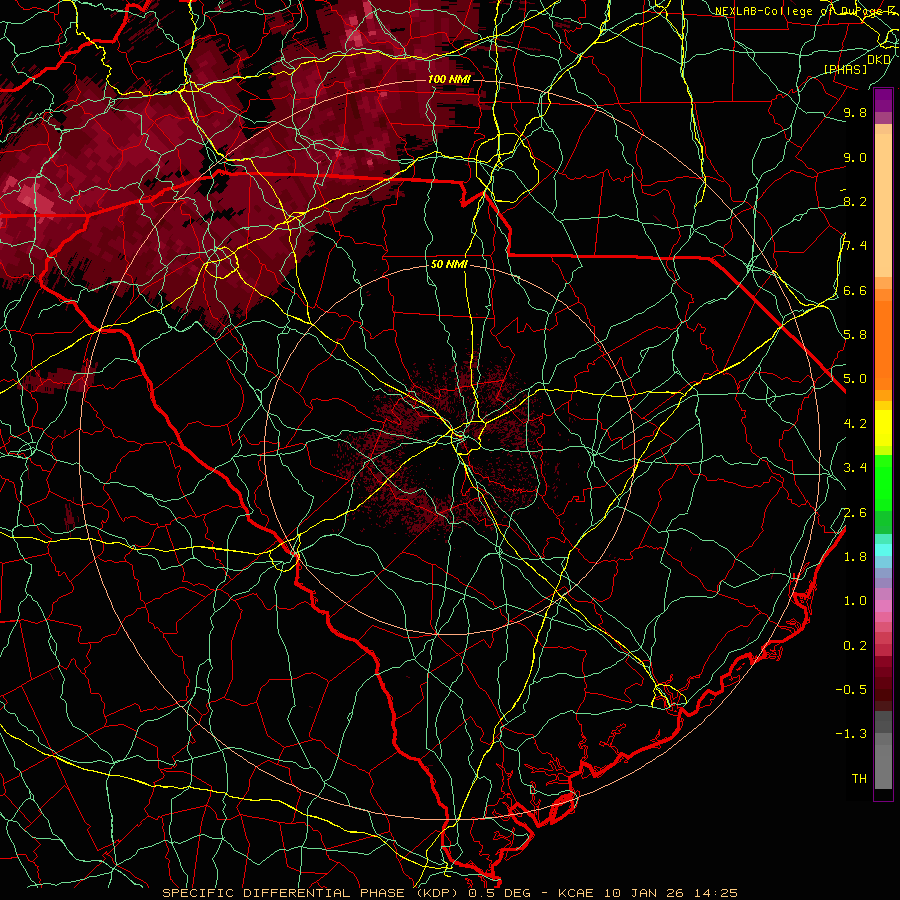Click the TH threshold label
Viewport: 900px width, 900px height.
click(x=859, y=779)
